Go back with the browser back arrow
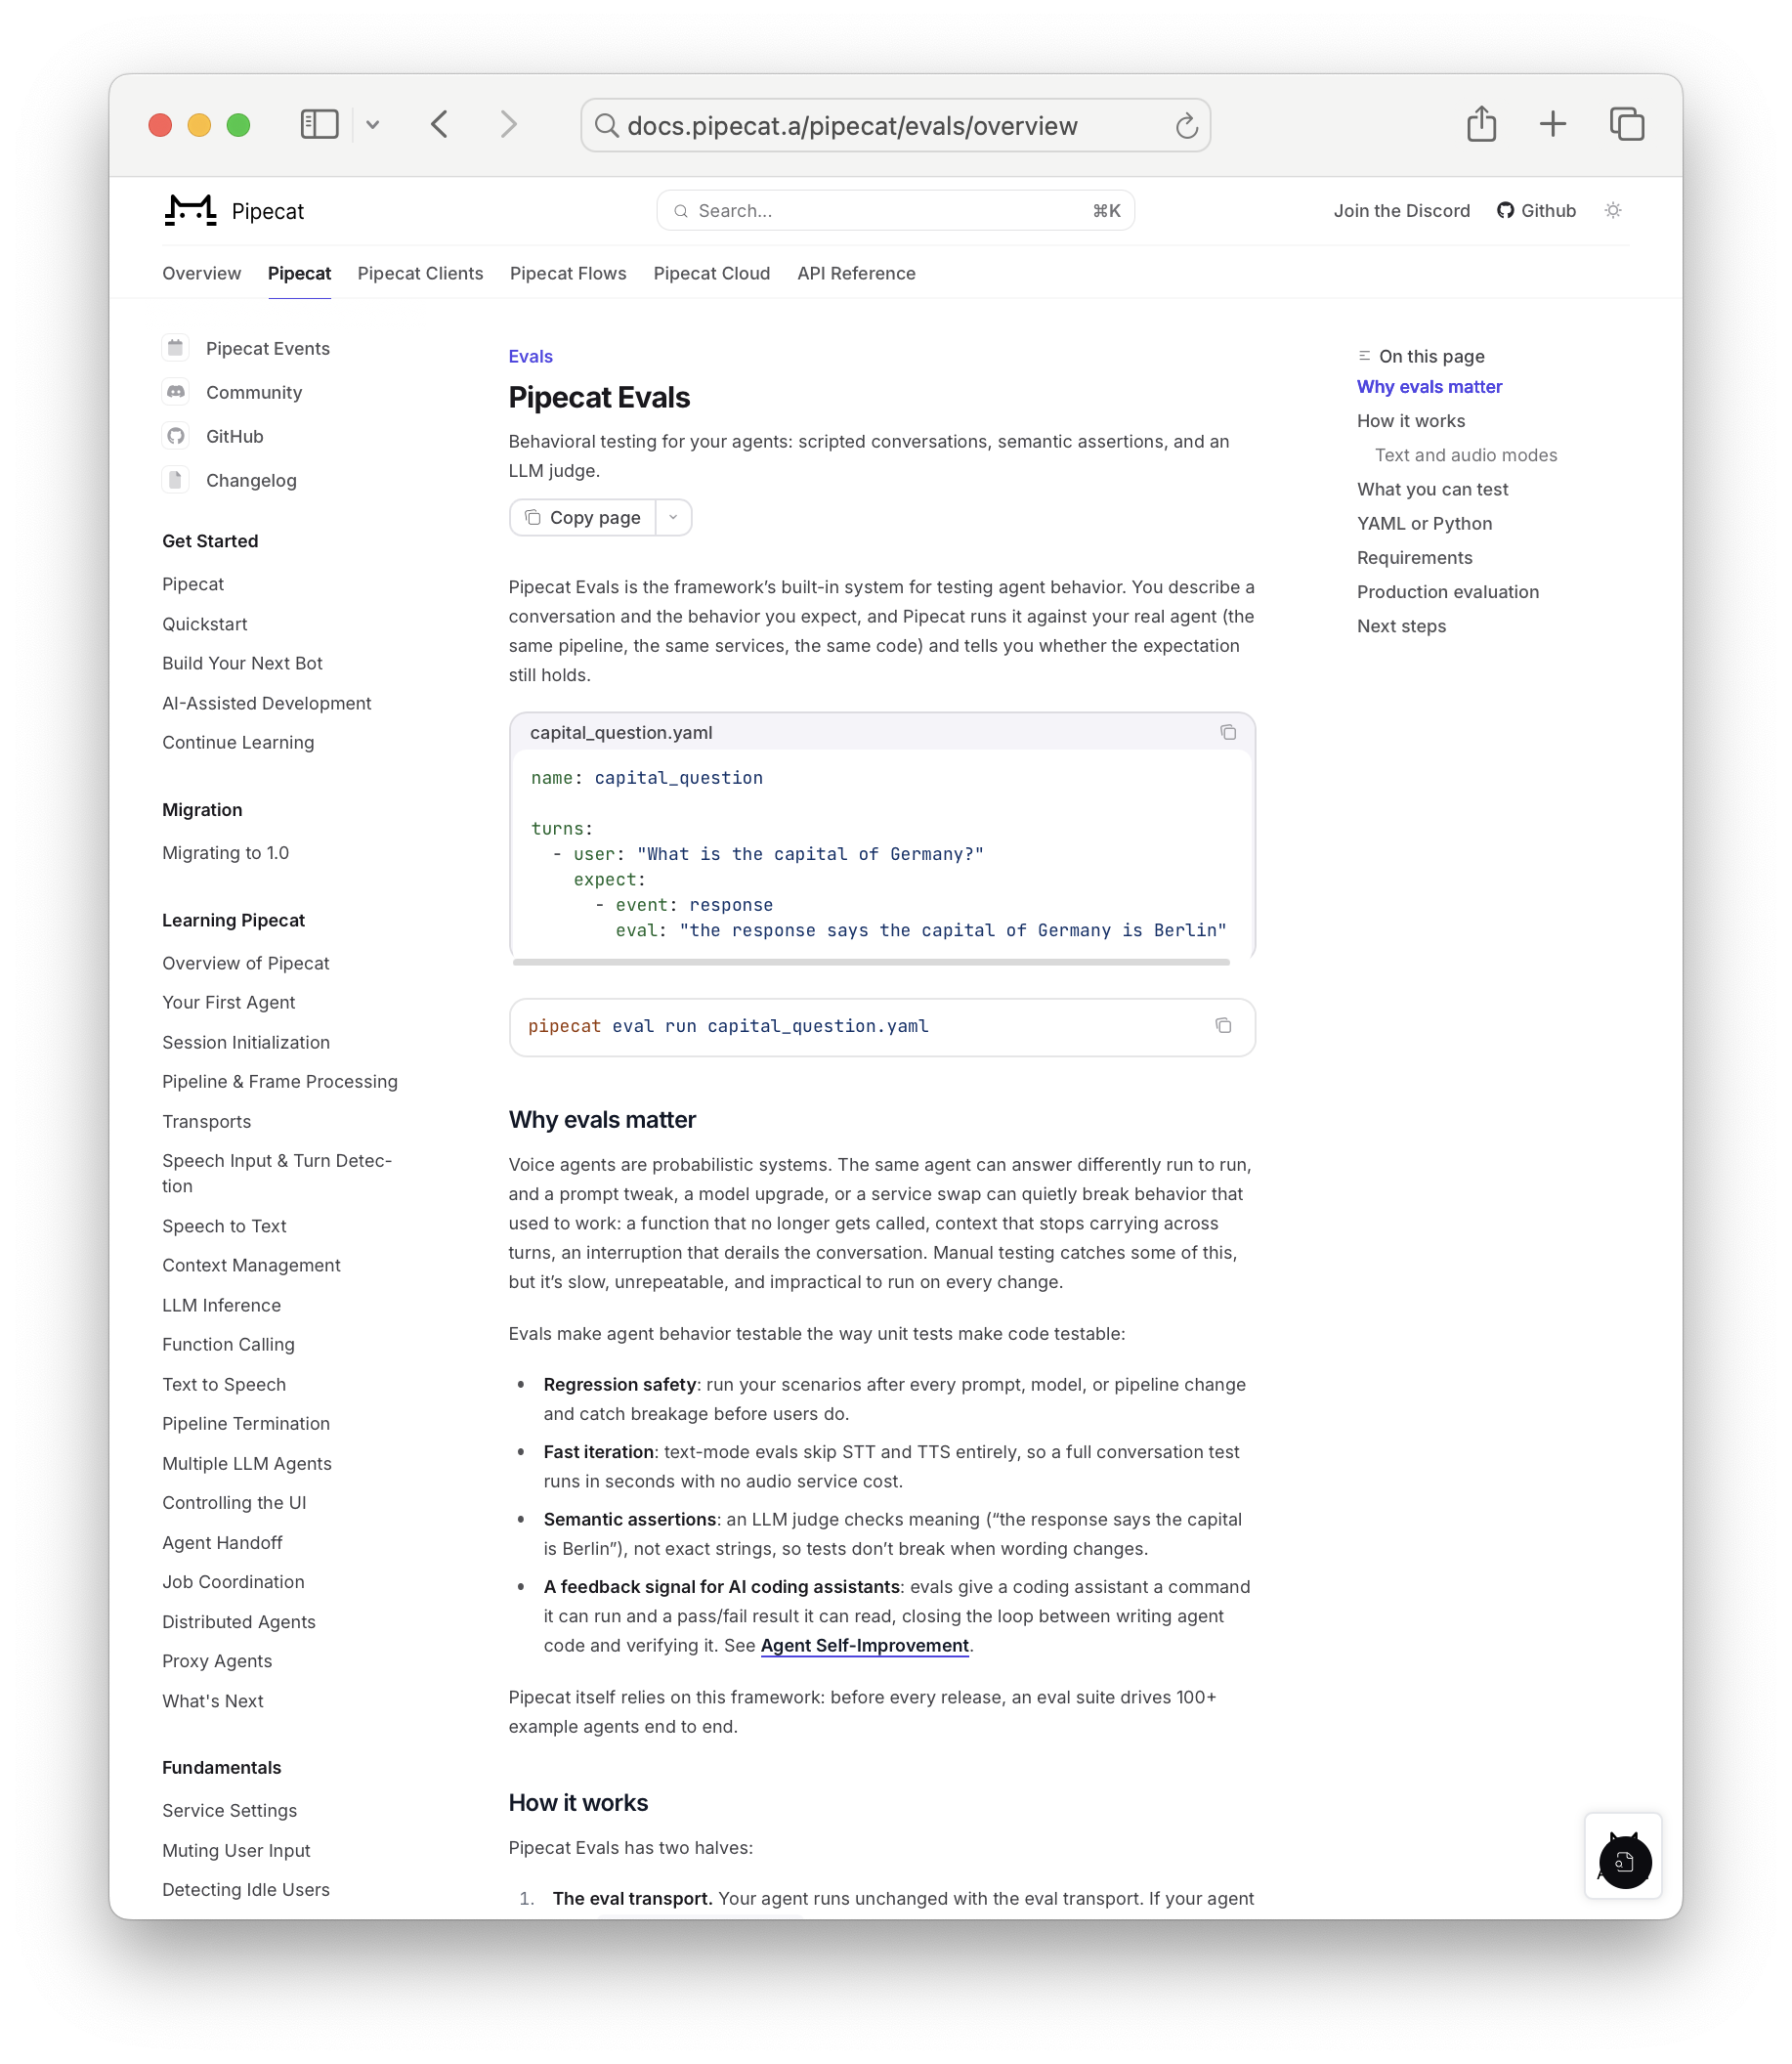This screenshot has height=2064, width=1792. coord(440,124)
